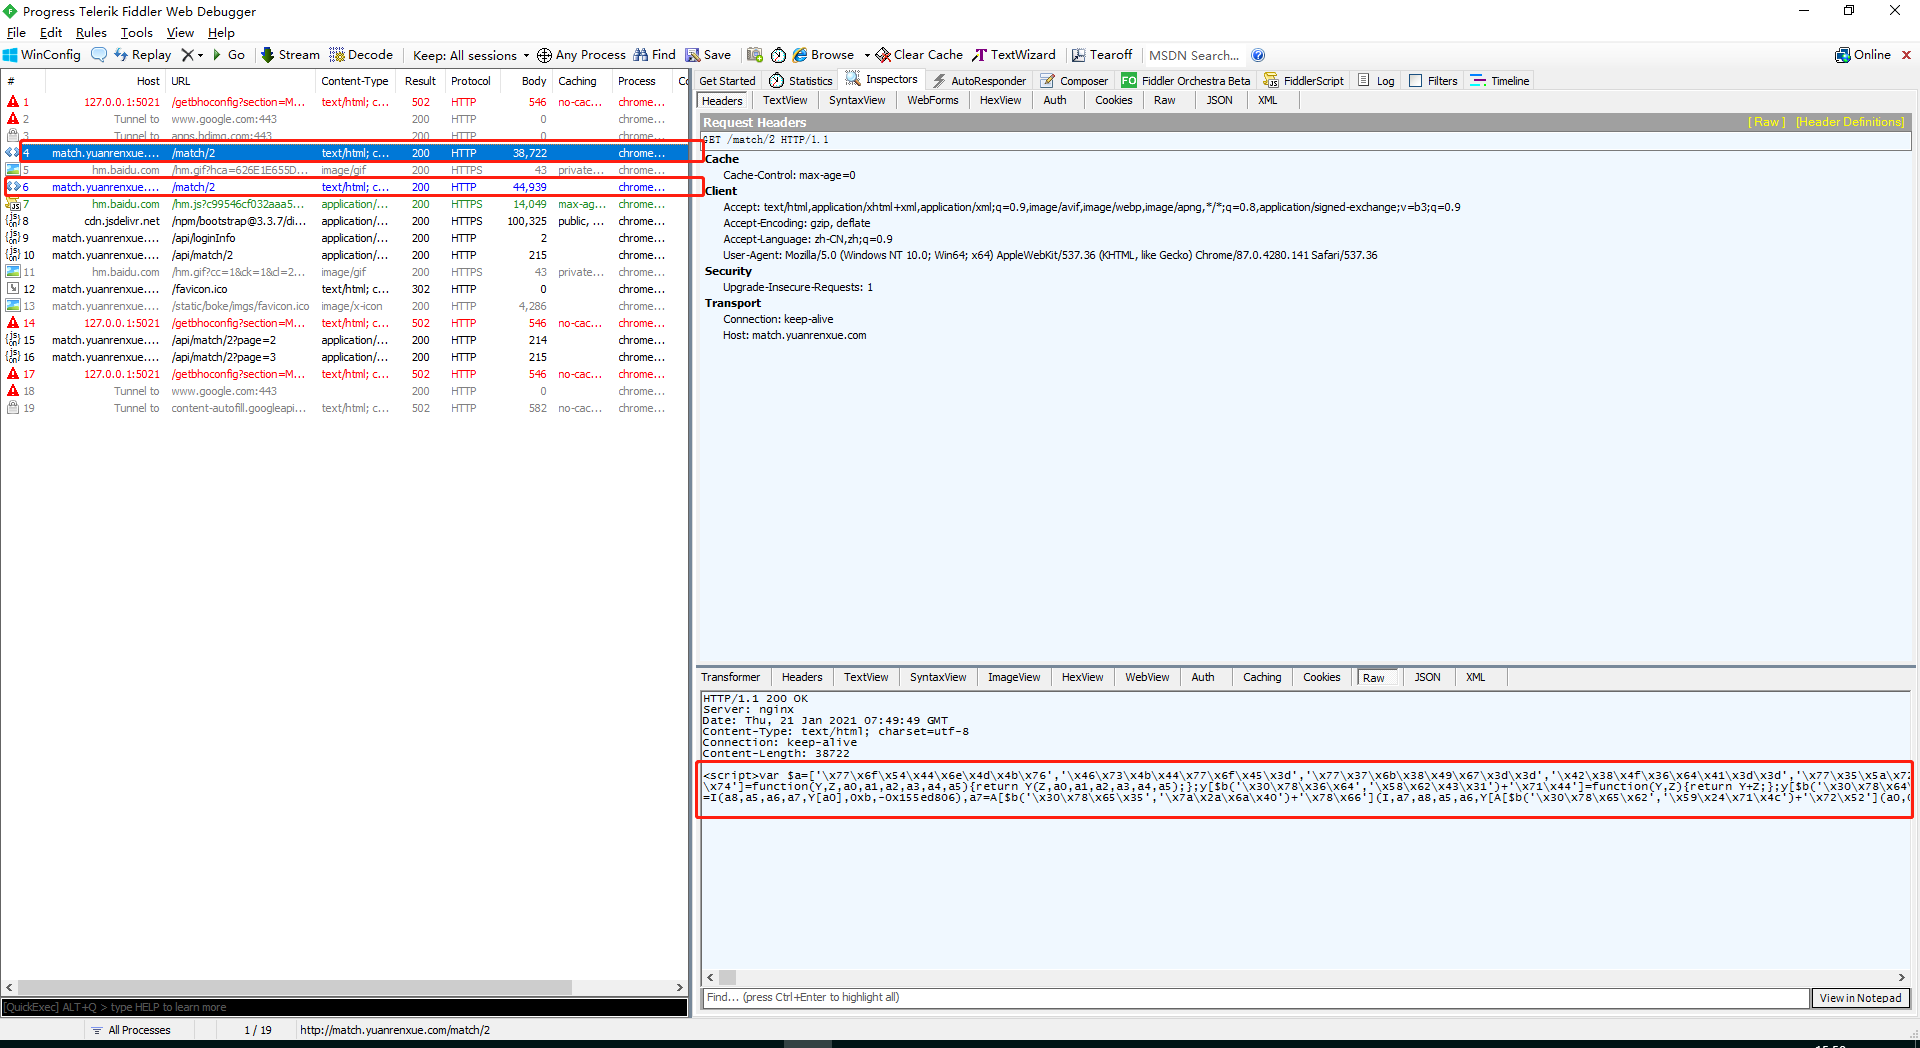
Task: Click the Find binoculars button
Action: pyautogui.click(x=655, y=55)
